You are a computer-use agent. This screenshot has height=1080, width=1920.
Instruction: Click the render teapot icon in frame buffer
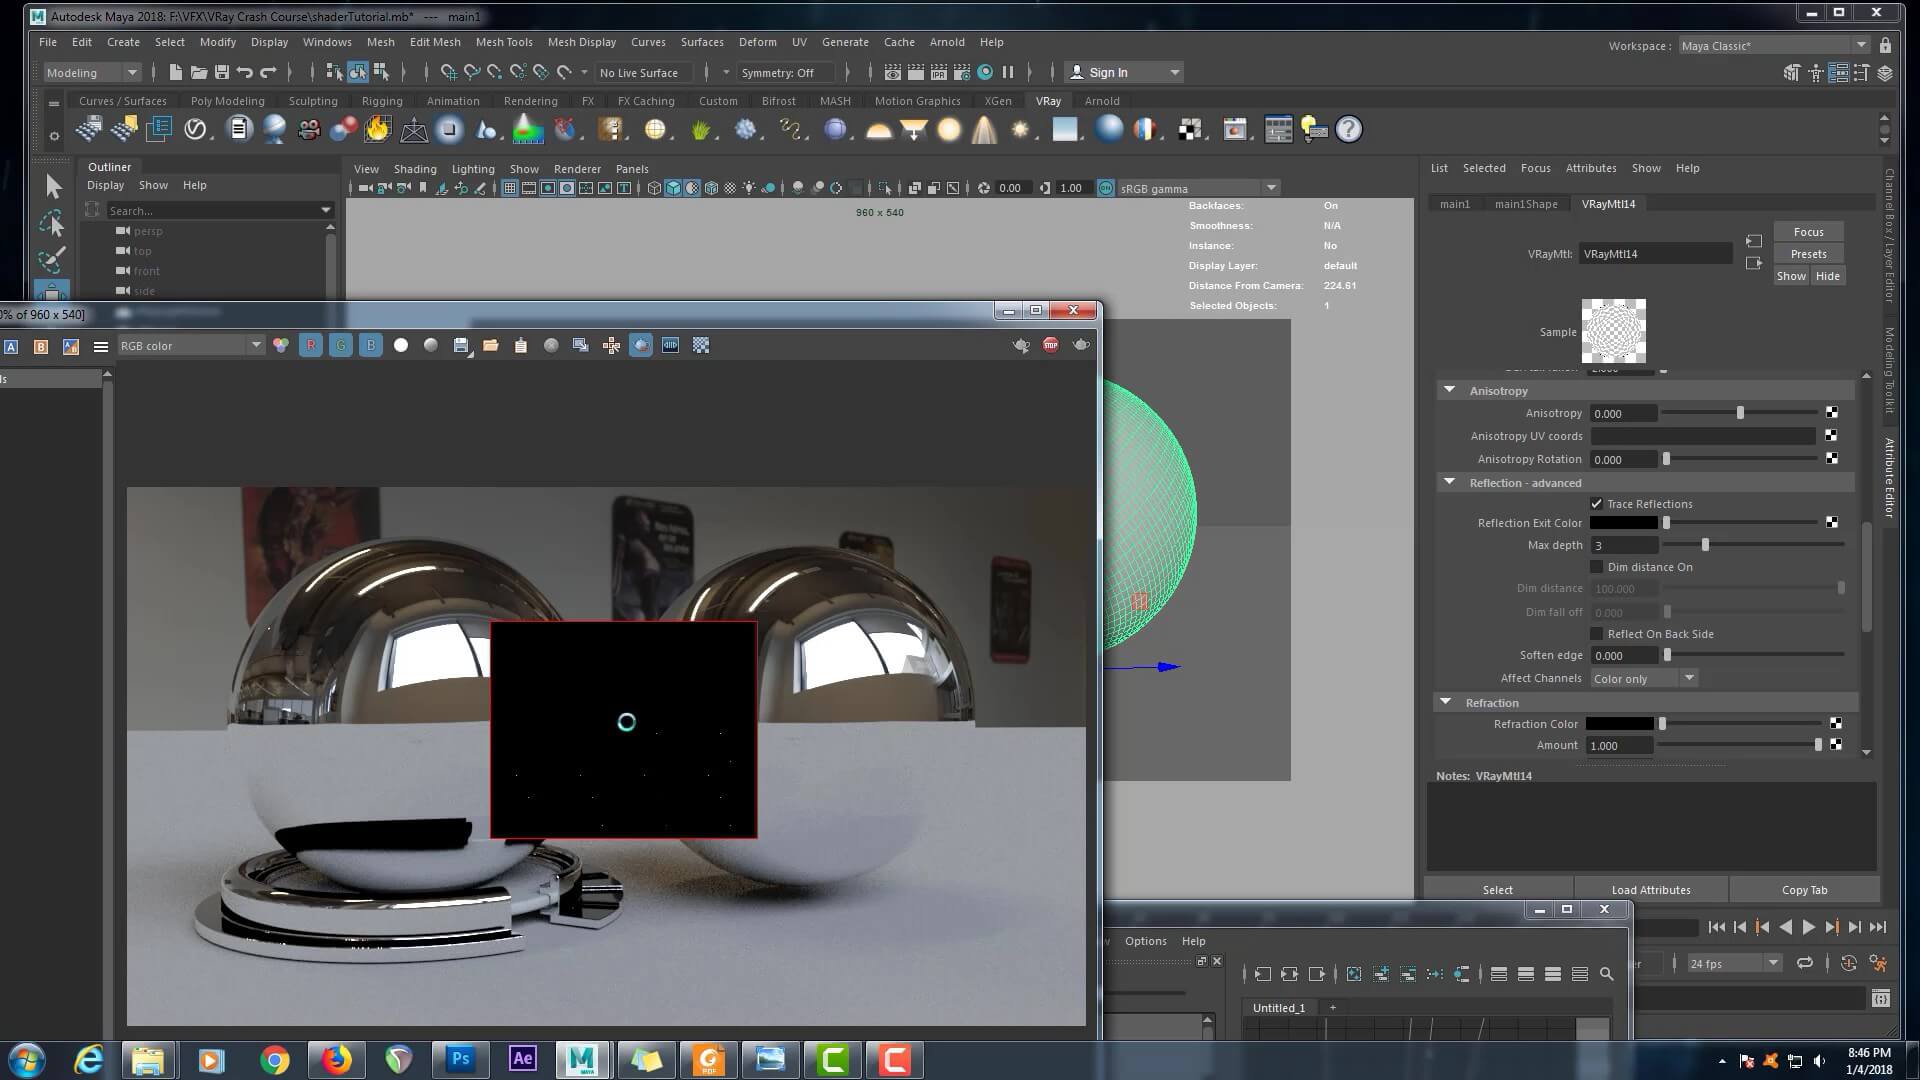[1081, 345]
